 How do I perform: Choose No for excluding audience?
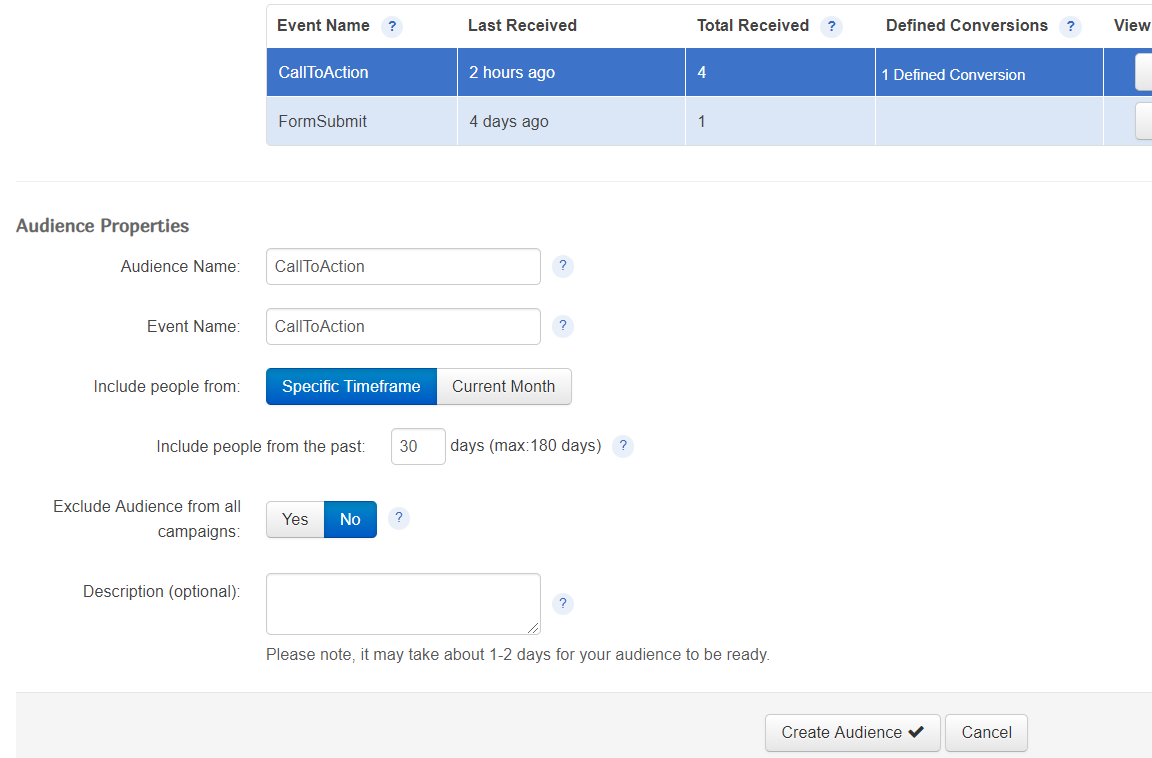click(x=350, y=519)
